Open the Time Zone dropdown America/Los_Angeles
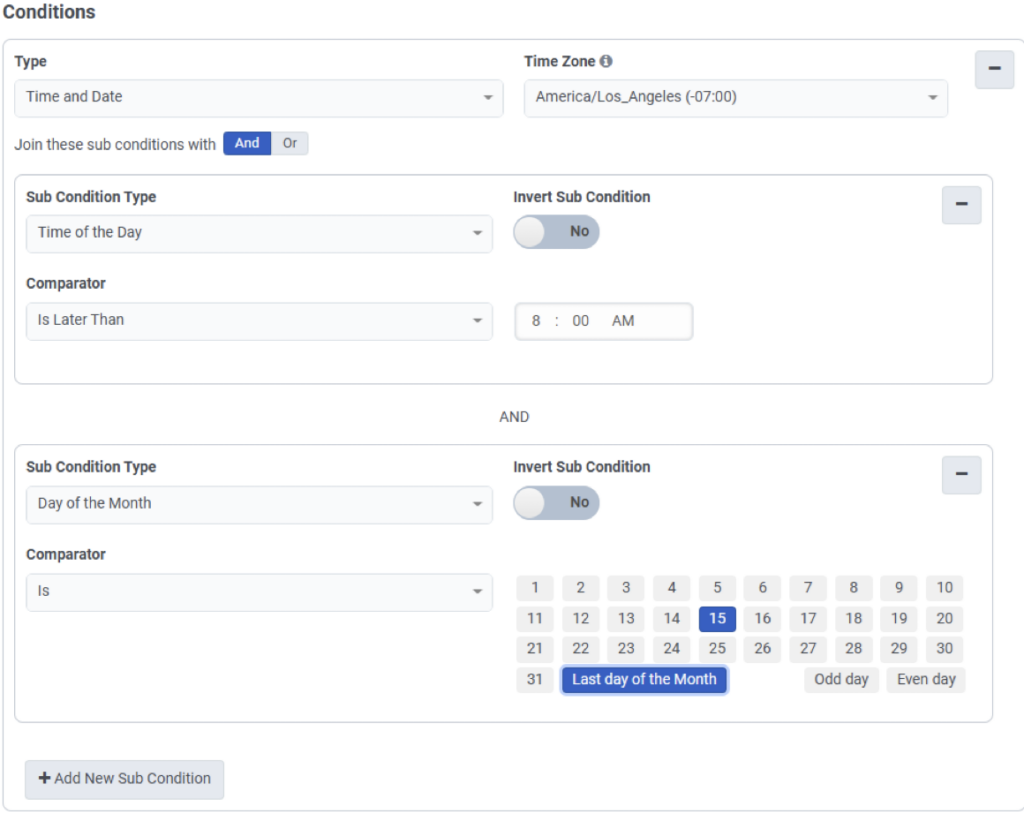 (x=735, y=98)
